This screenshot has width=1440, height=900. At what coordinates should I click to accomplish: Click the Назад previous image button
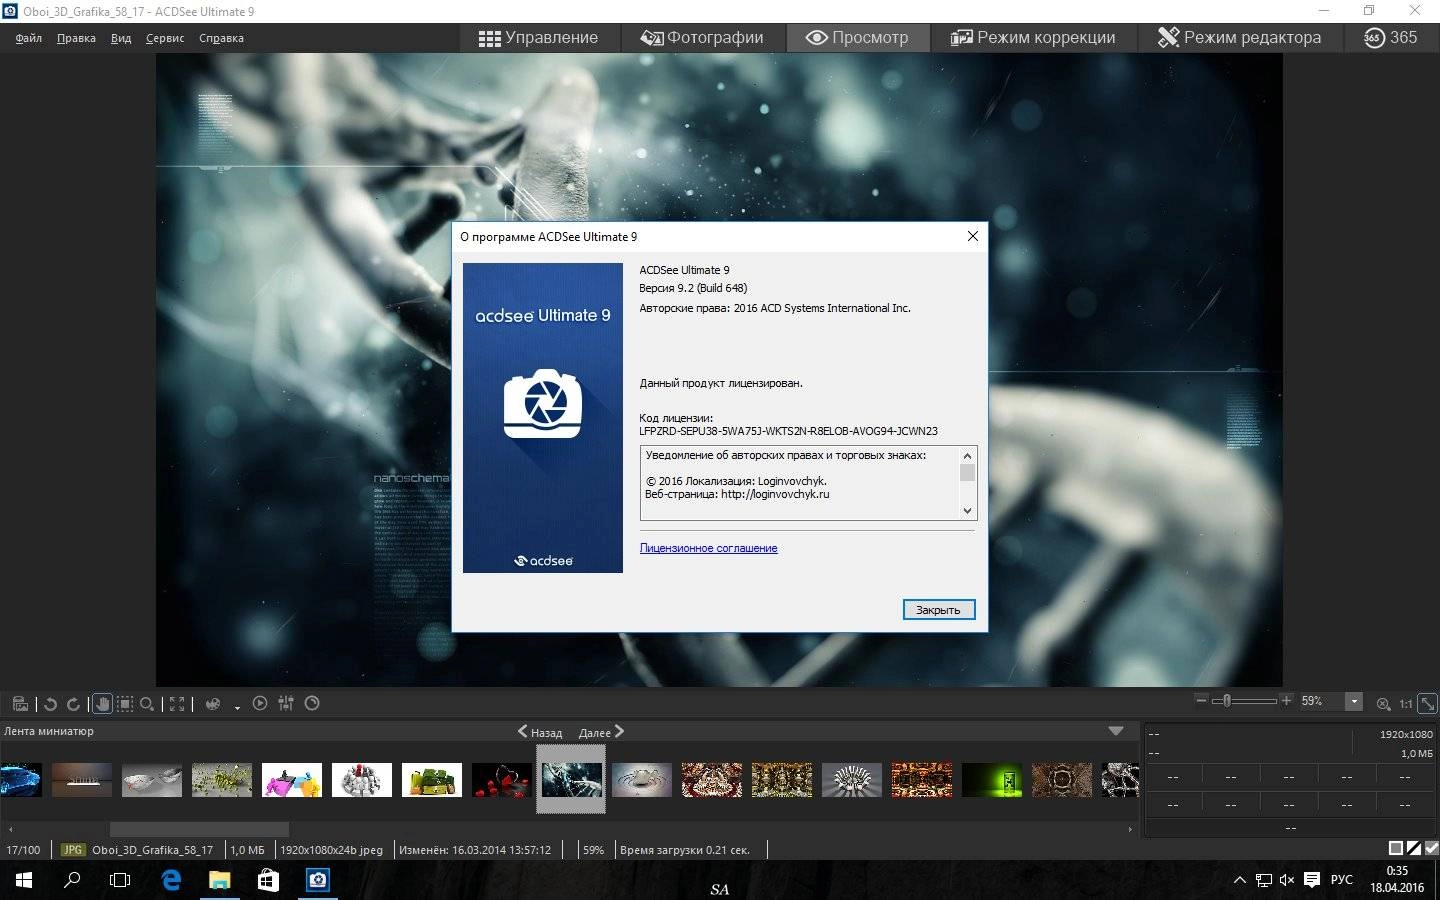click(540, 732)
